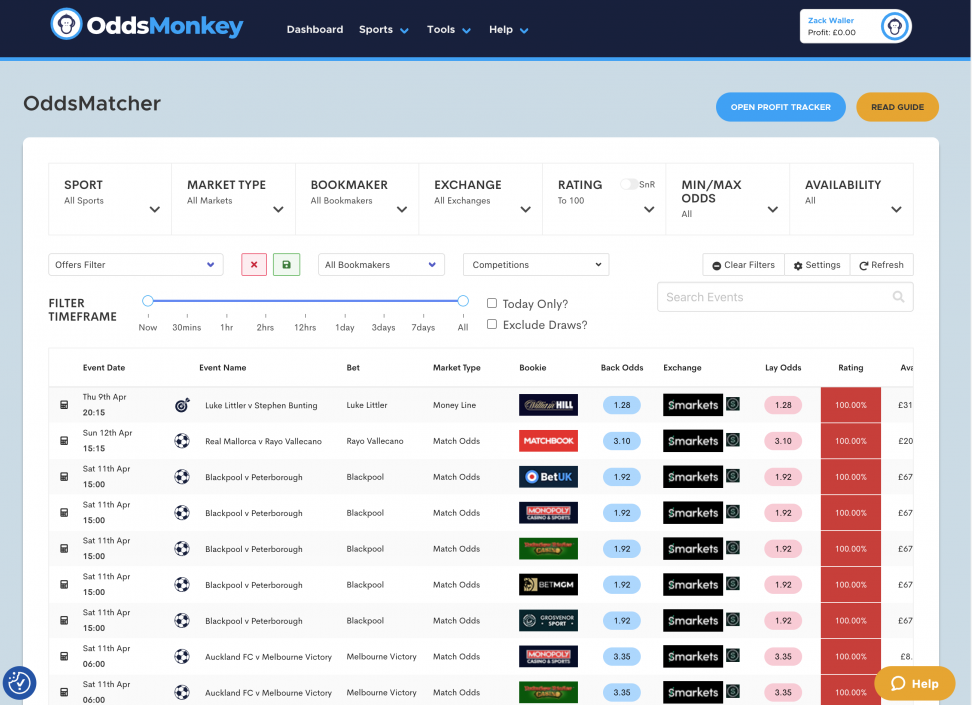Click football icon beside Real Mallorca match

[182, 441]
